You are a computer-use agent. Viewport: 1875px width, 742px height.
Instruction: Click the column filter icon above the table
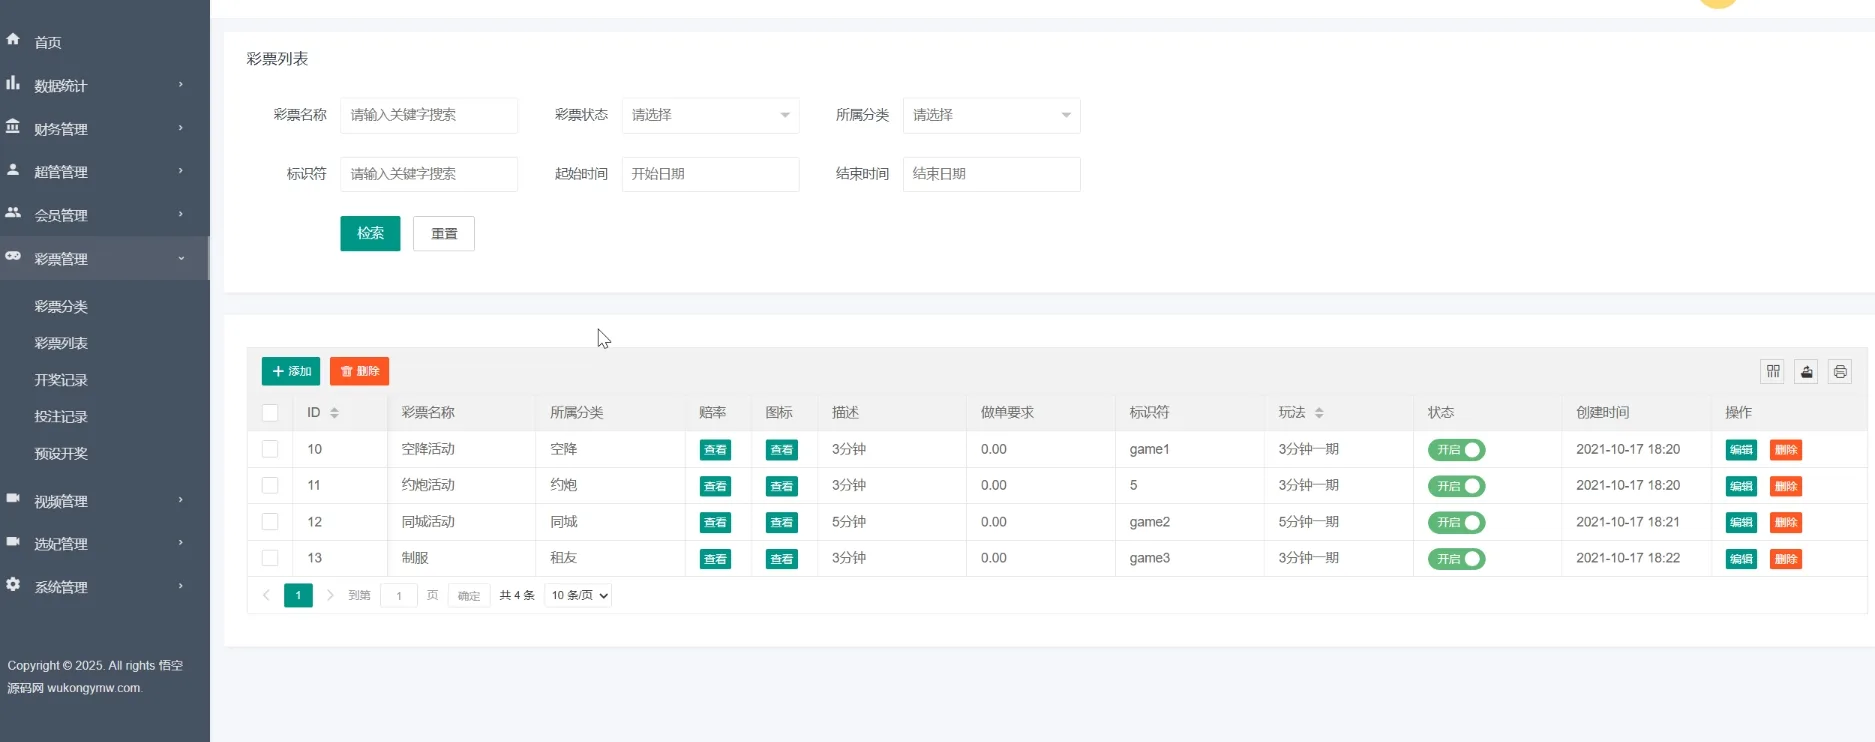tap(1773, 372)
